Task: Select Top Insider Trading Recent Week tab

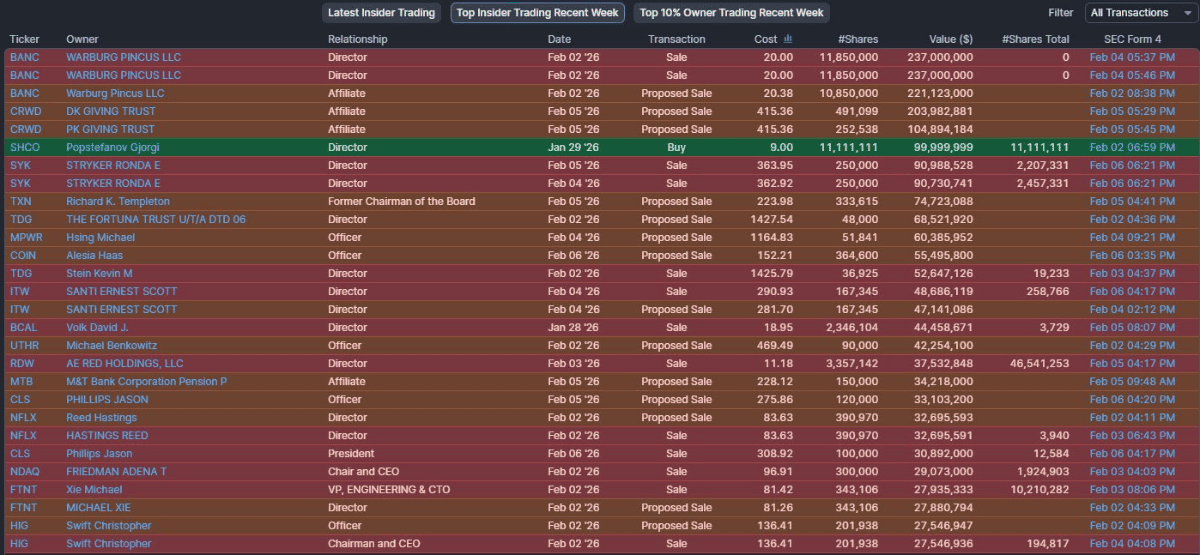Action: tap(537, 13)
